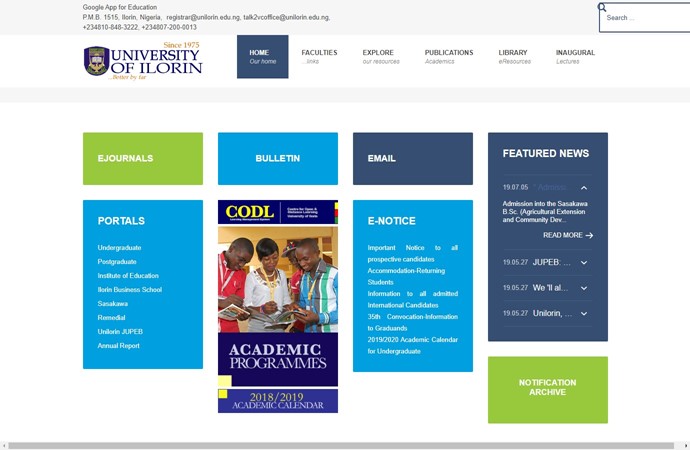Click the E-Notice heading
690x450 pixels.
tap(391, 221)
